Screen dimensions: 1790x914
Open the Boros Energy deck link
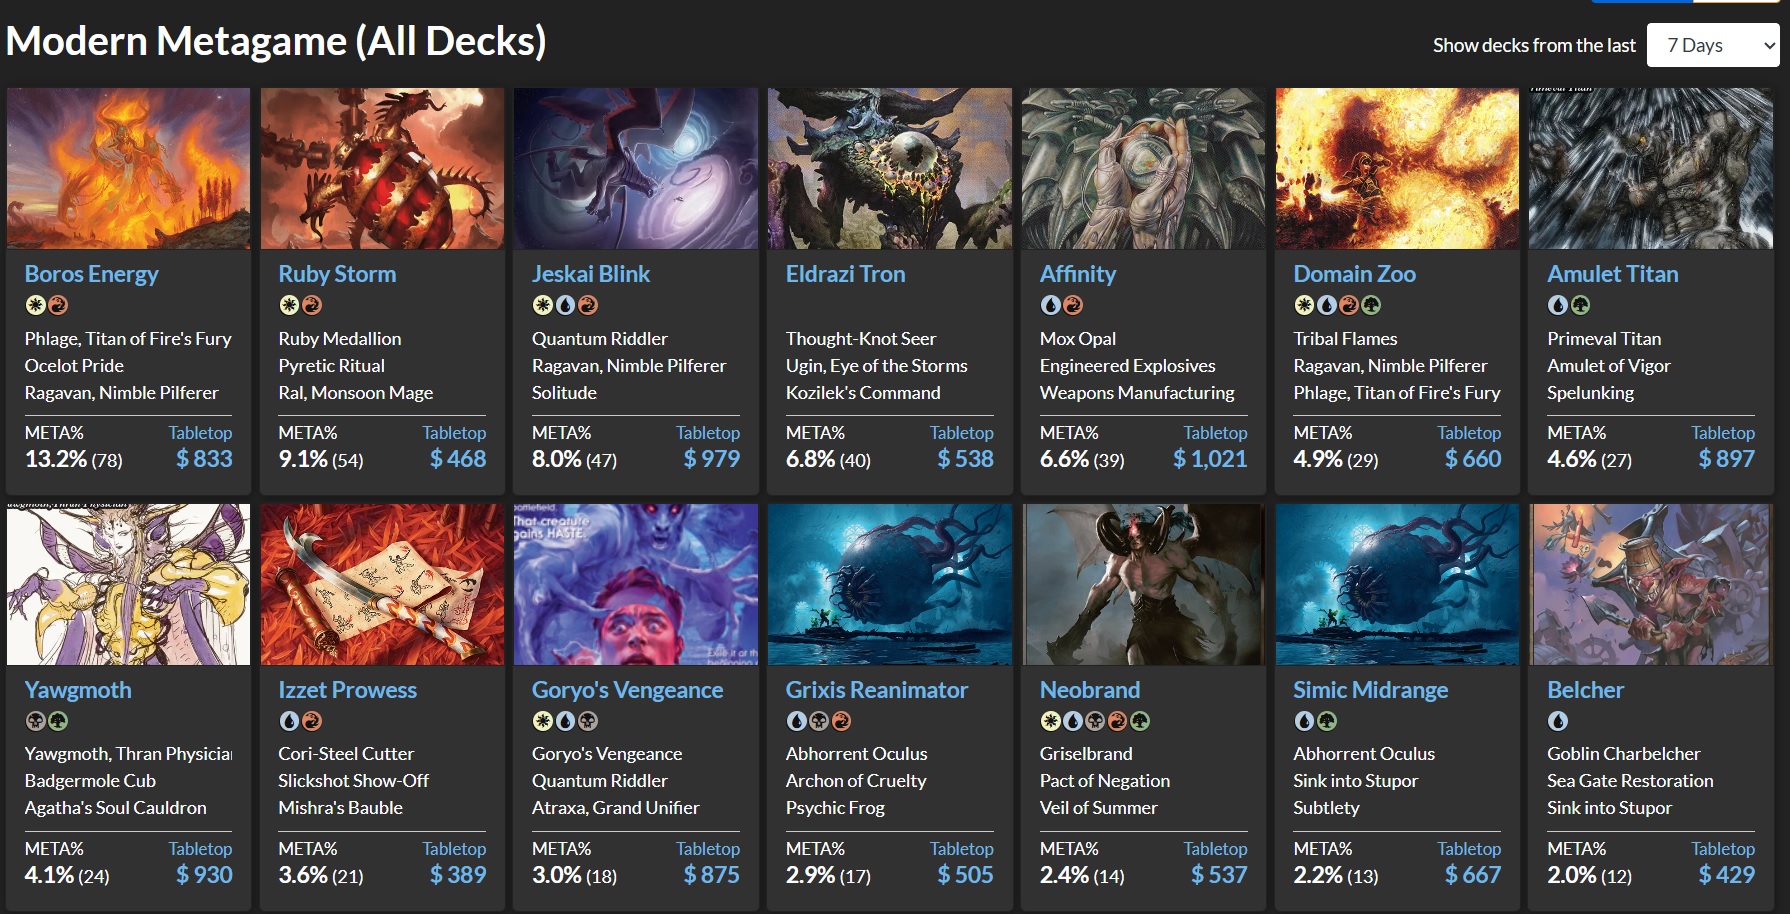[x=91, y=274]
